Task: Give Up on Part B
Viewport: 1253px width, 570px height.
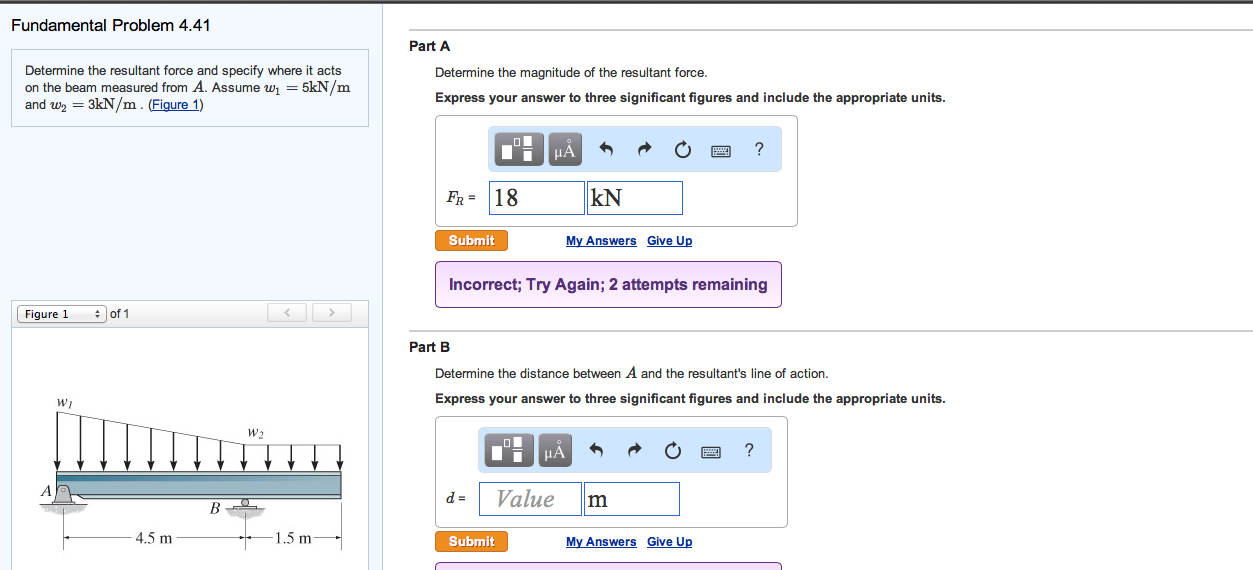Action: [x=669, y=542]
